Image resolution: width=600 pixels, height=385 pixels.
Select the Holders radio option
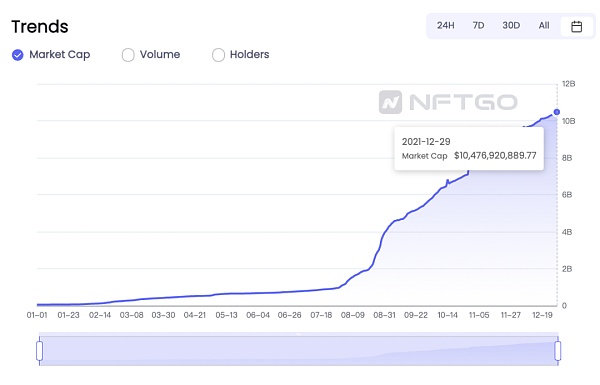pyautogui.click(x=241, y=55)
